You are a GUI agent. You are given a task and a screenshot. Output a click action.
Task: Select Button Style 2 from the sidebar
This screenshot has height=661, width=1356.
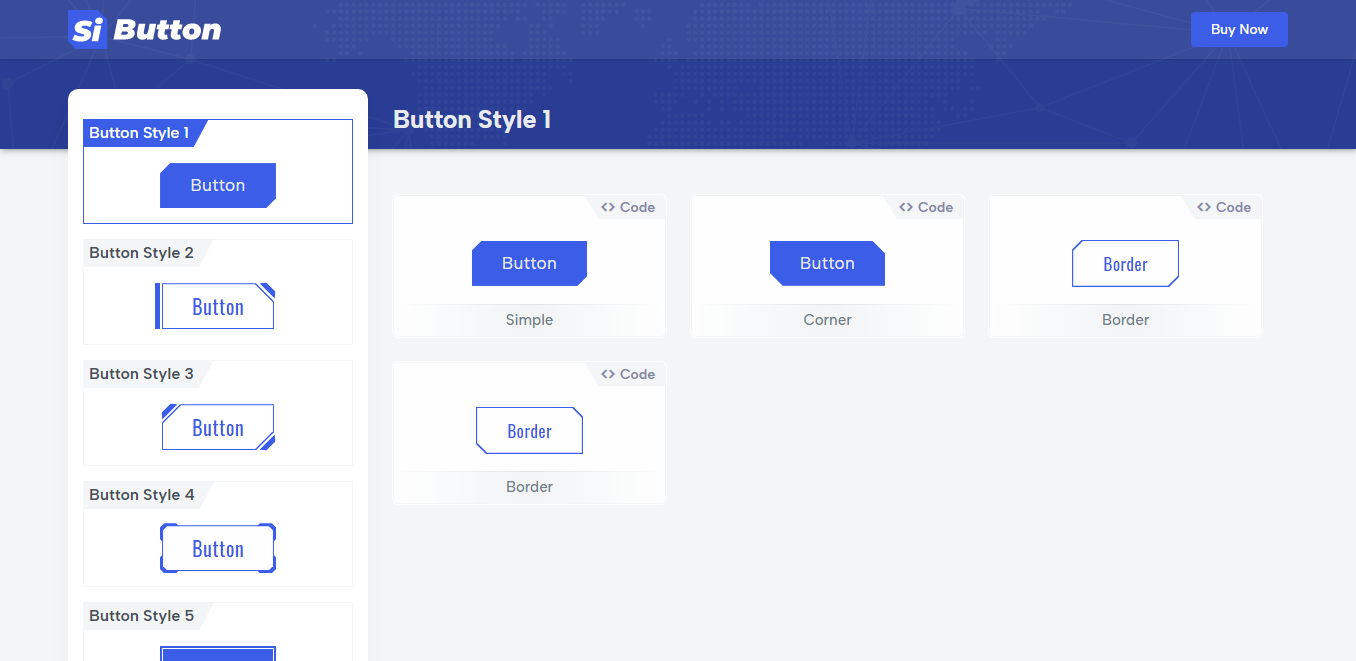click(x=217, y=291)
